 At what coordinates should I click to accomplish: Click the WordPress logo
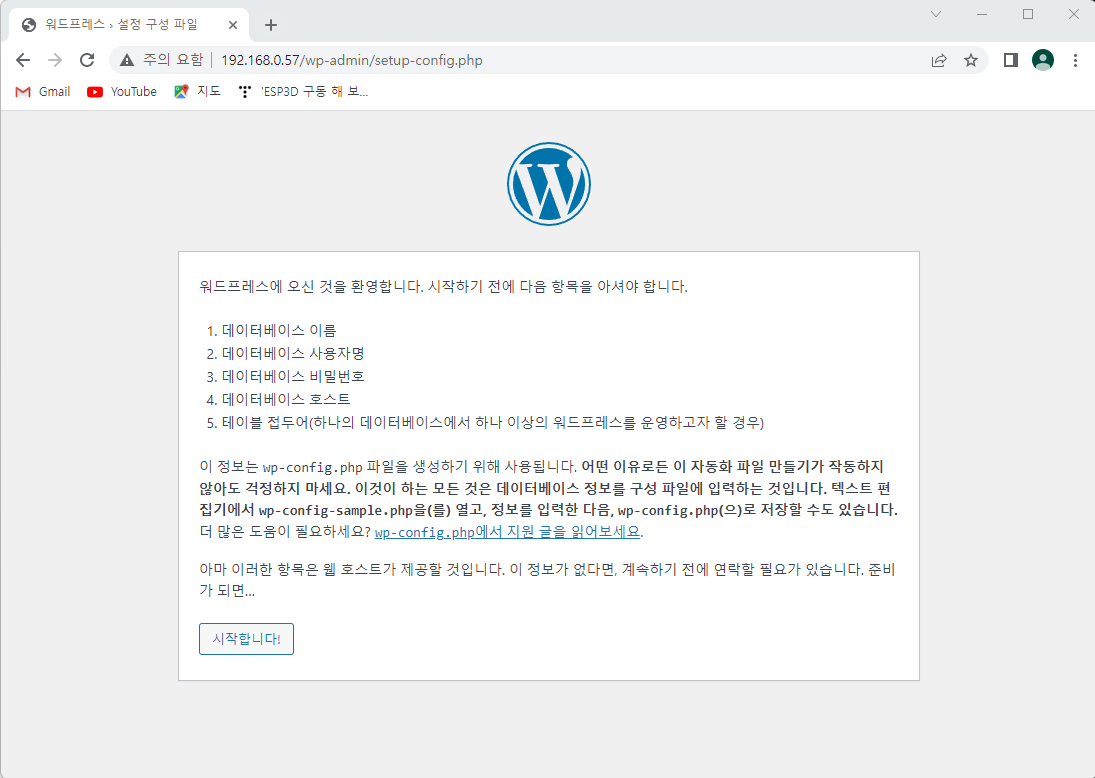pos(549,184)
